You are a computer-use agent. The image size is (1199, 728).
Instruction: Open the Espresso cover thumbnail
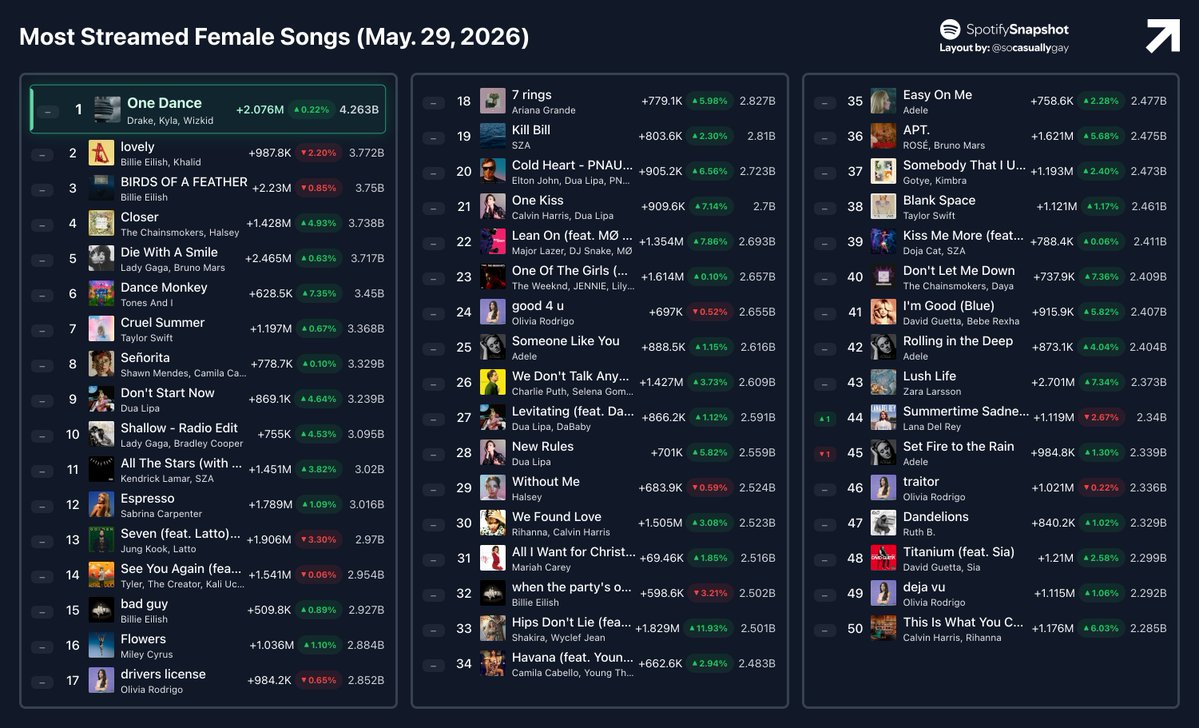click(101, 505)
